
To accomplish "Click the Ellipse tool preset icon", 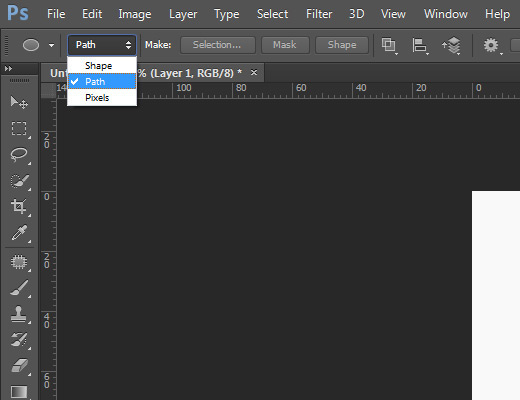I will point(31,45).
